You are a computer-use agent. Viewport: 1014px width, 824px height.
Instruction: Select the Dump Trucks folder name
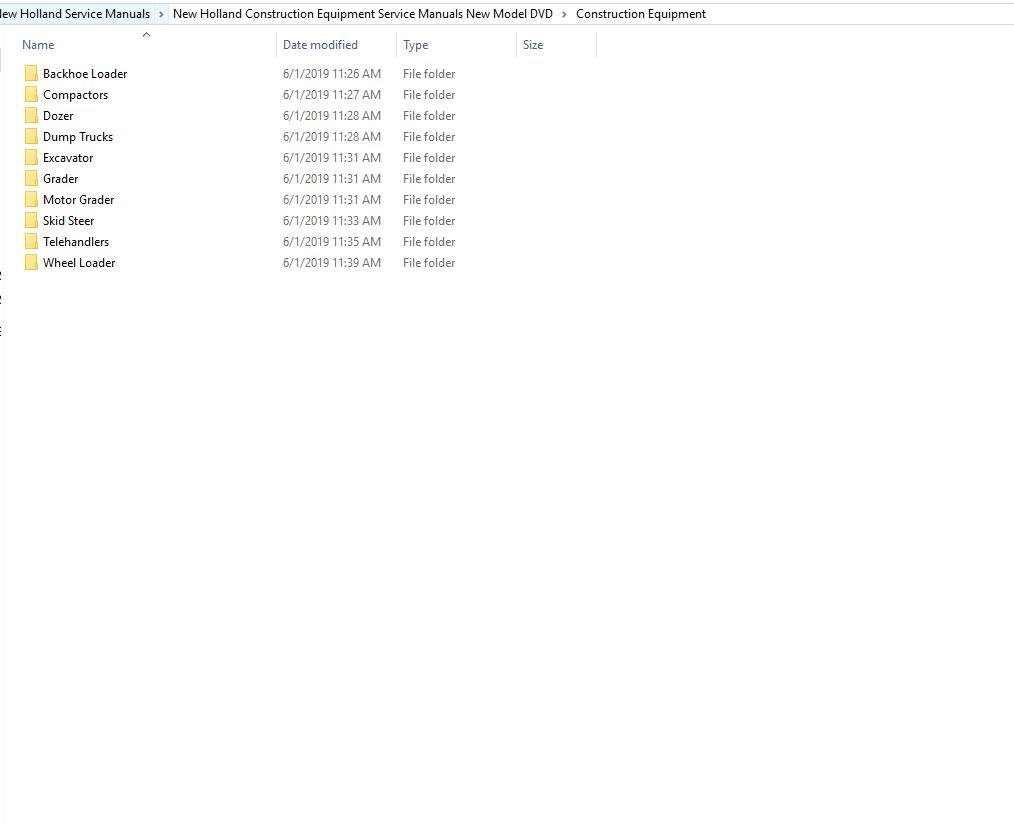tap(78, 137)
